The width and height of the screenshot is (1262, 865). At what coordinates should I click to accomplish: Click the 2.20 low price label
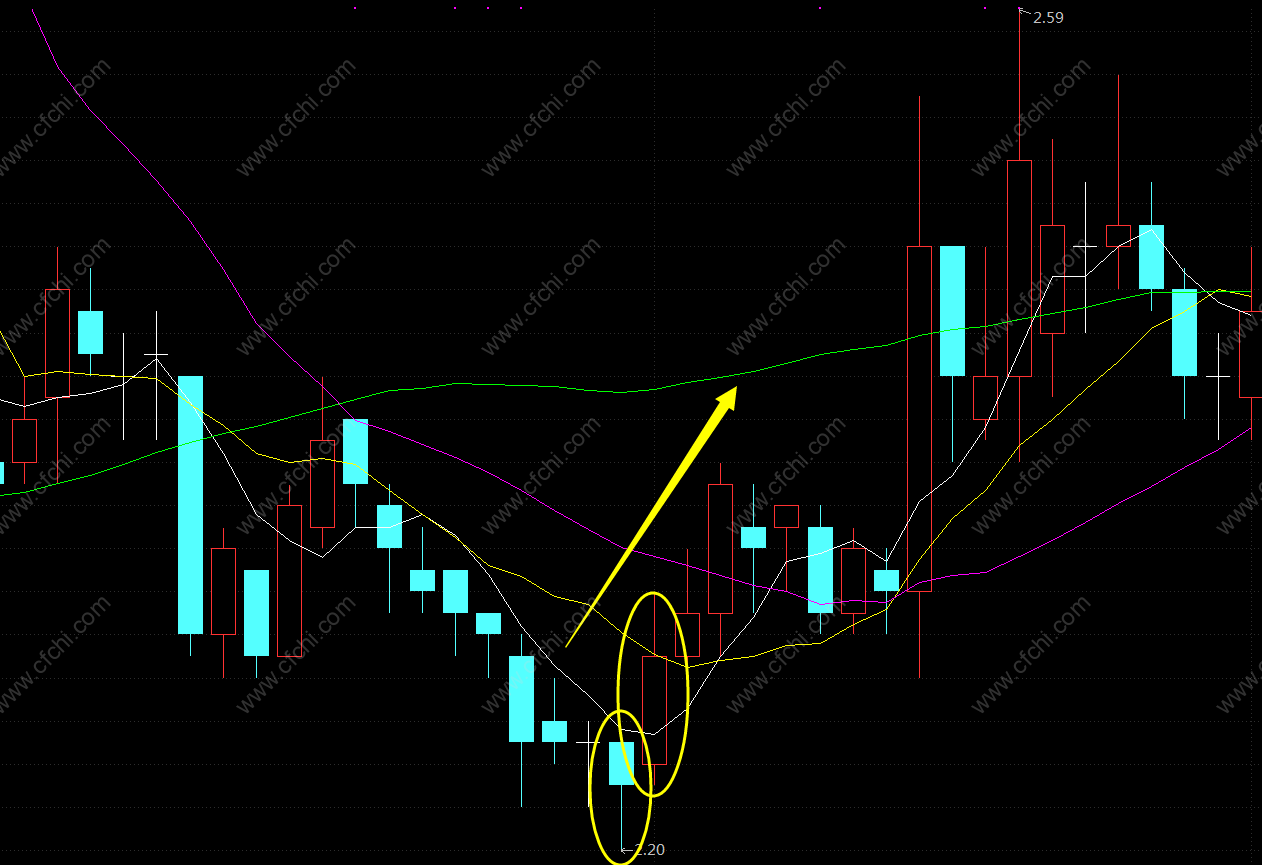pyautogui.click(x=650, y=850)
